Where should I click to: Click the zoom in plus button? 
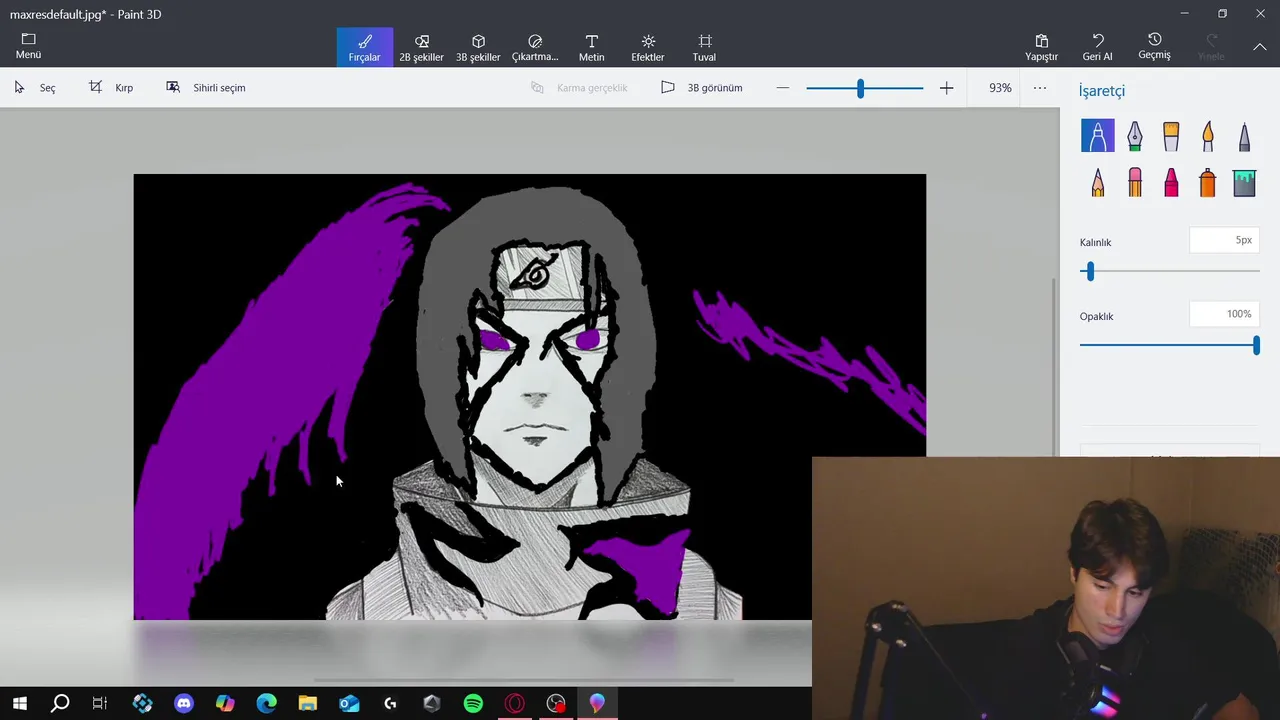point(946,88)
